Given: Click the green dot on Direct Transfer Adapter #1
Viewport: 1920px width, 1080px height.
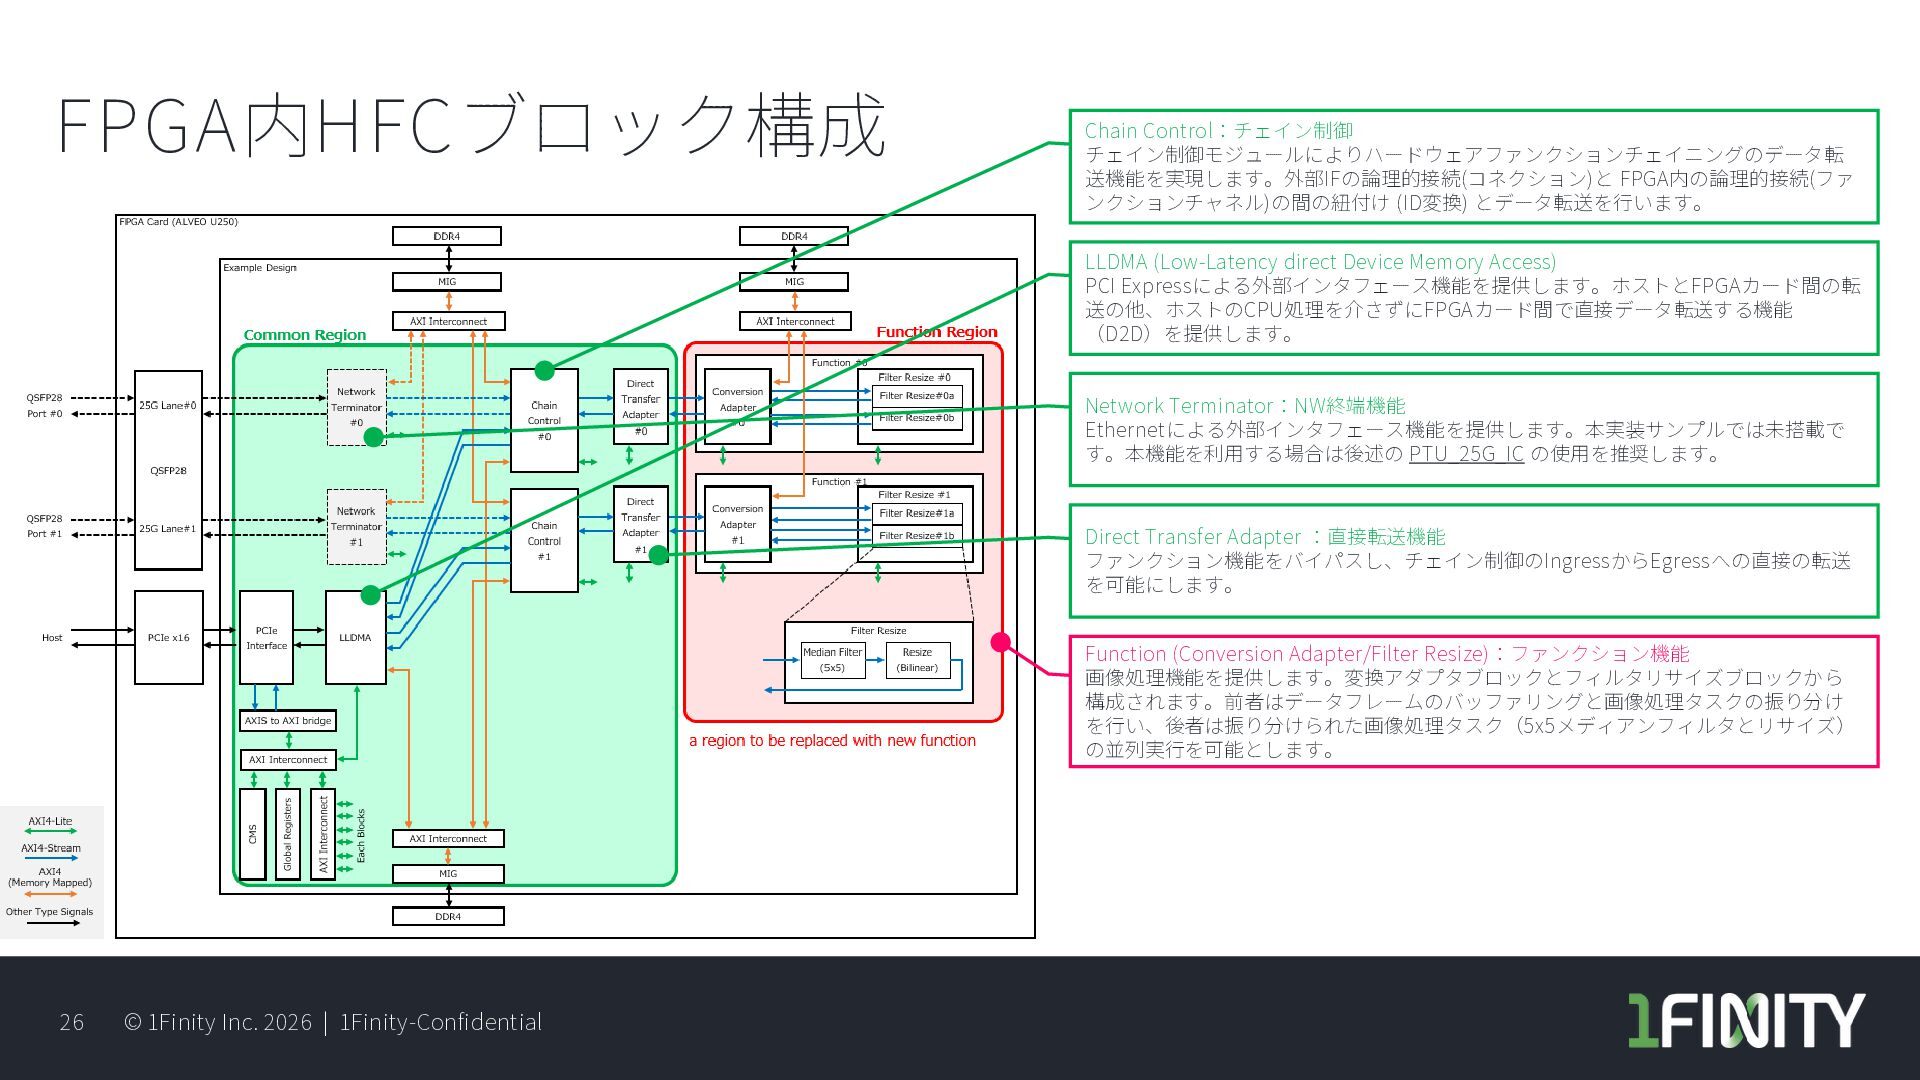Looking at the screenshot, I should (x=658, y=555).
